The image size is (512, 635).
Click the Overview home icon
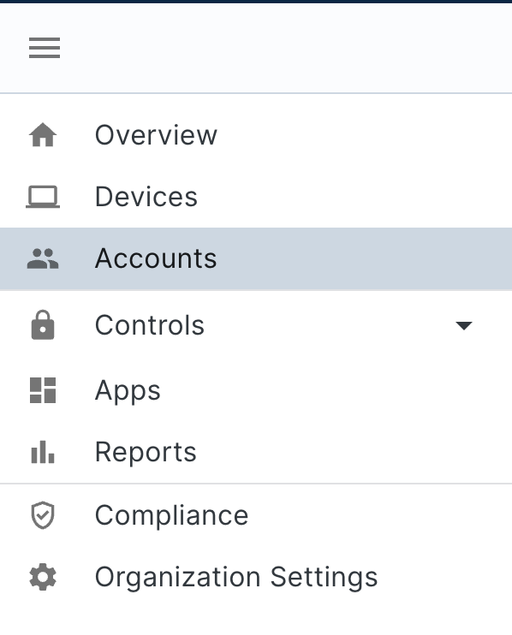click(43, 134)
